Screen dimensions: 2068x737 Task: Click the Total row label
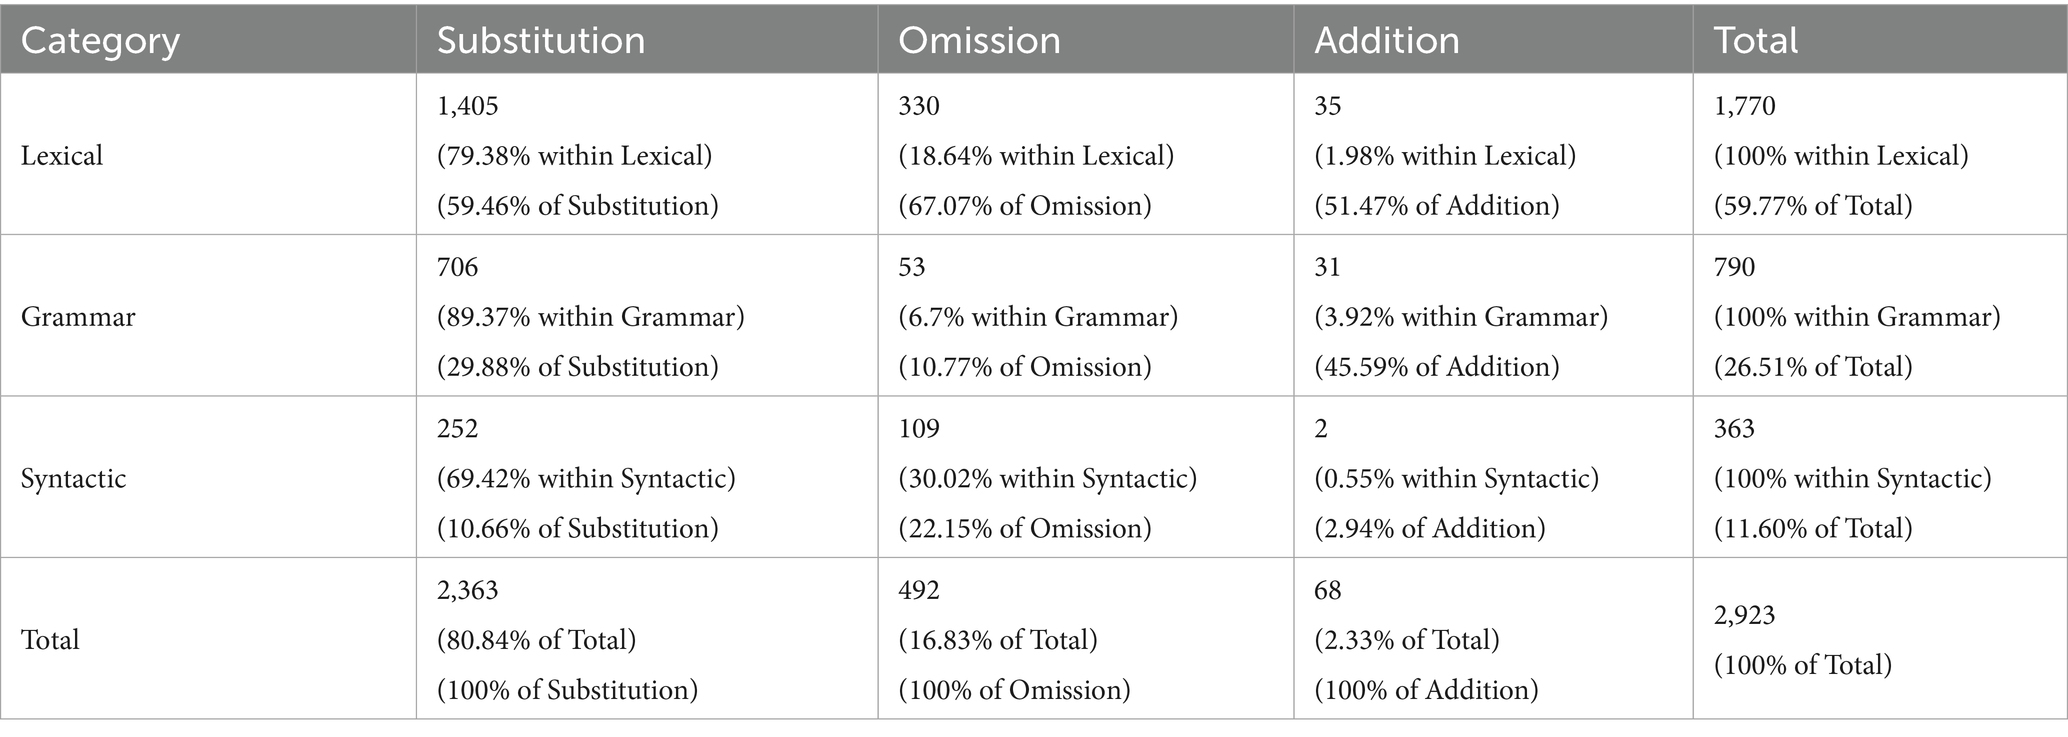[50, 640]
